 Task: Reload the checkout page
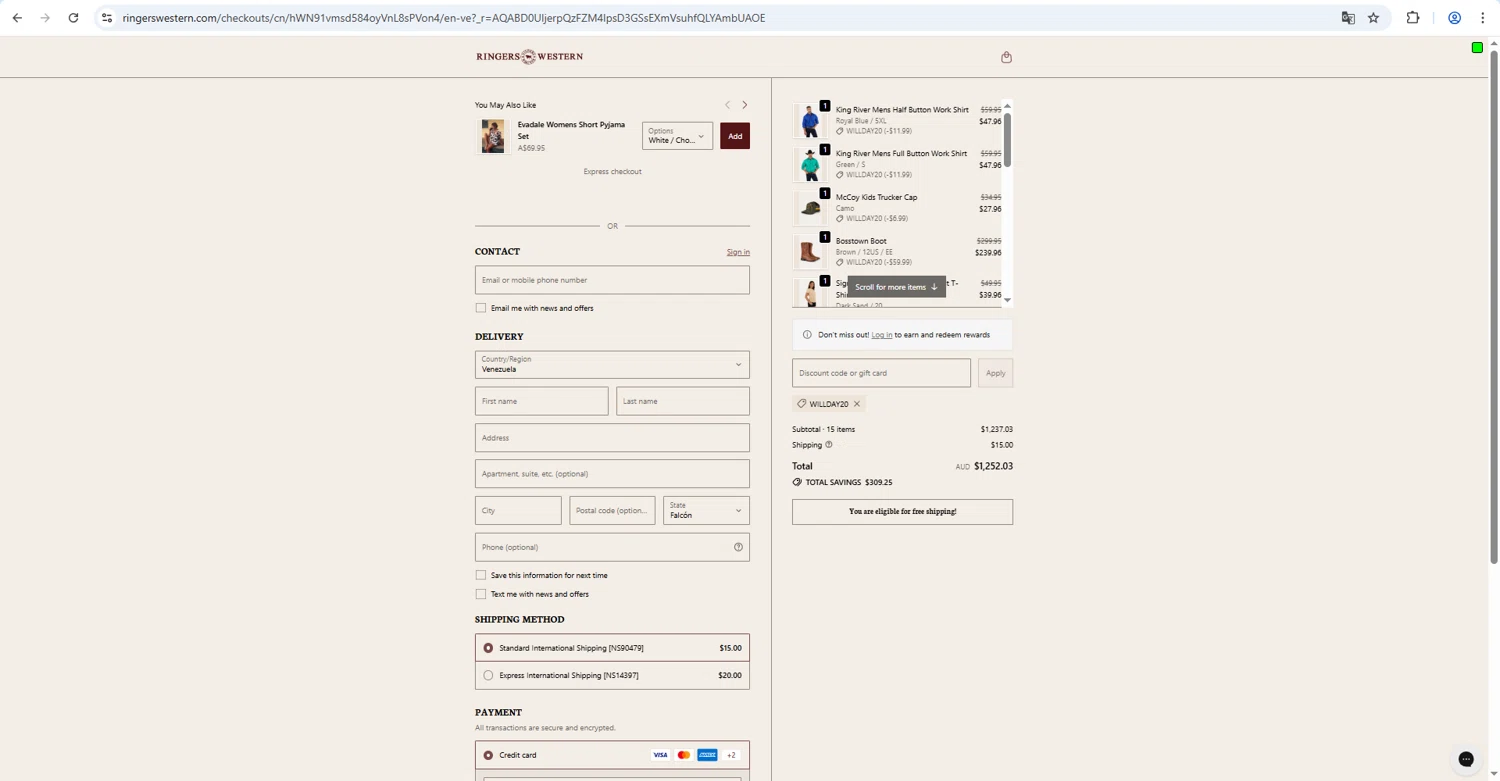tap(73, 18)
